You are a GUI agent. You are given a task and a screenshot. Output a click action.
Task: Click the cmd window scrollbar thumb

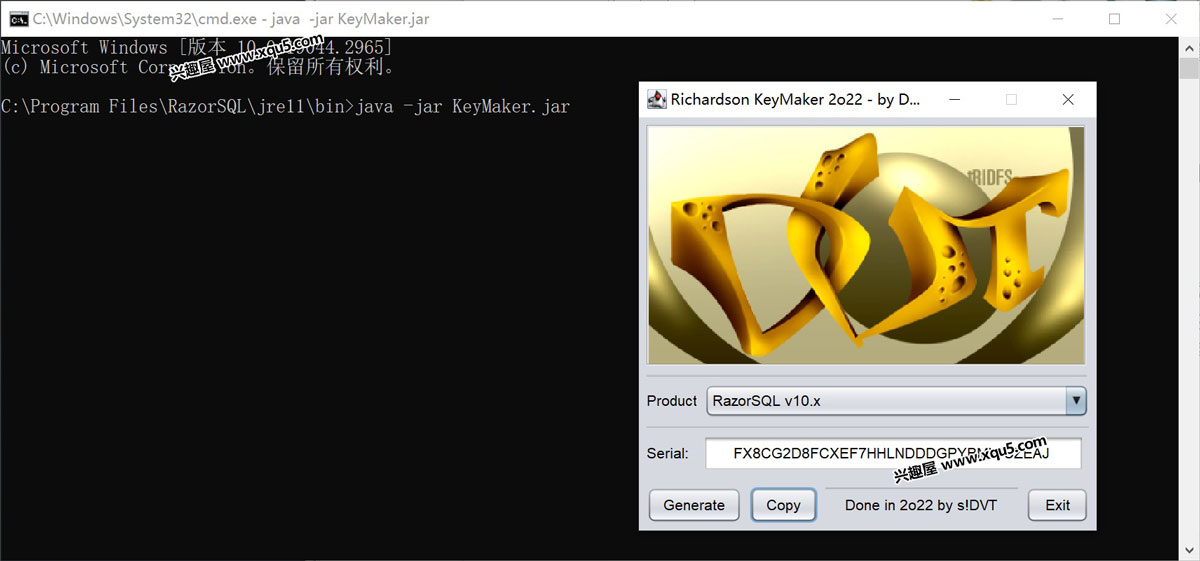pyautogui.click(x=1190, y=68)
